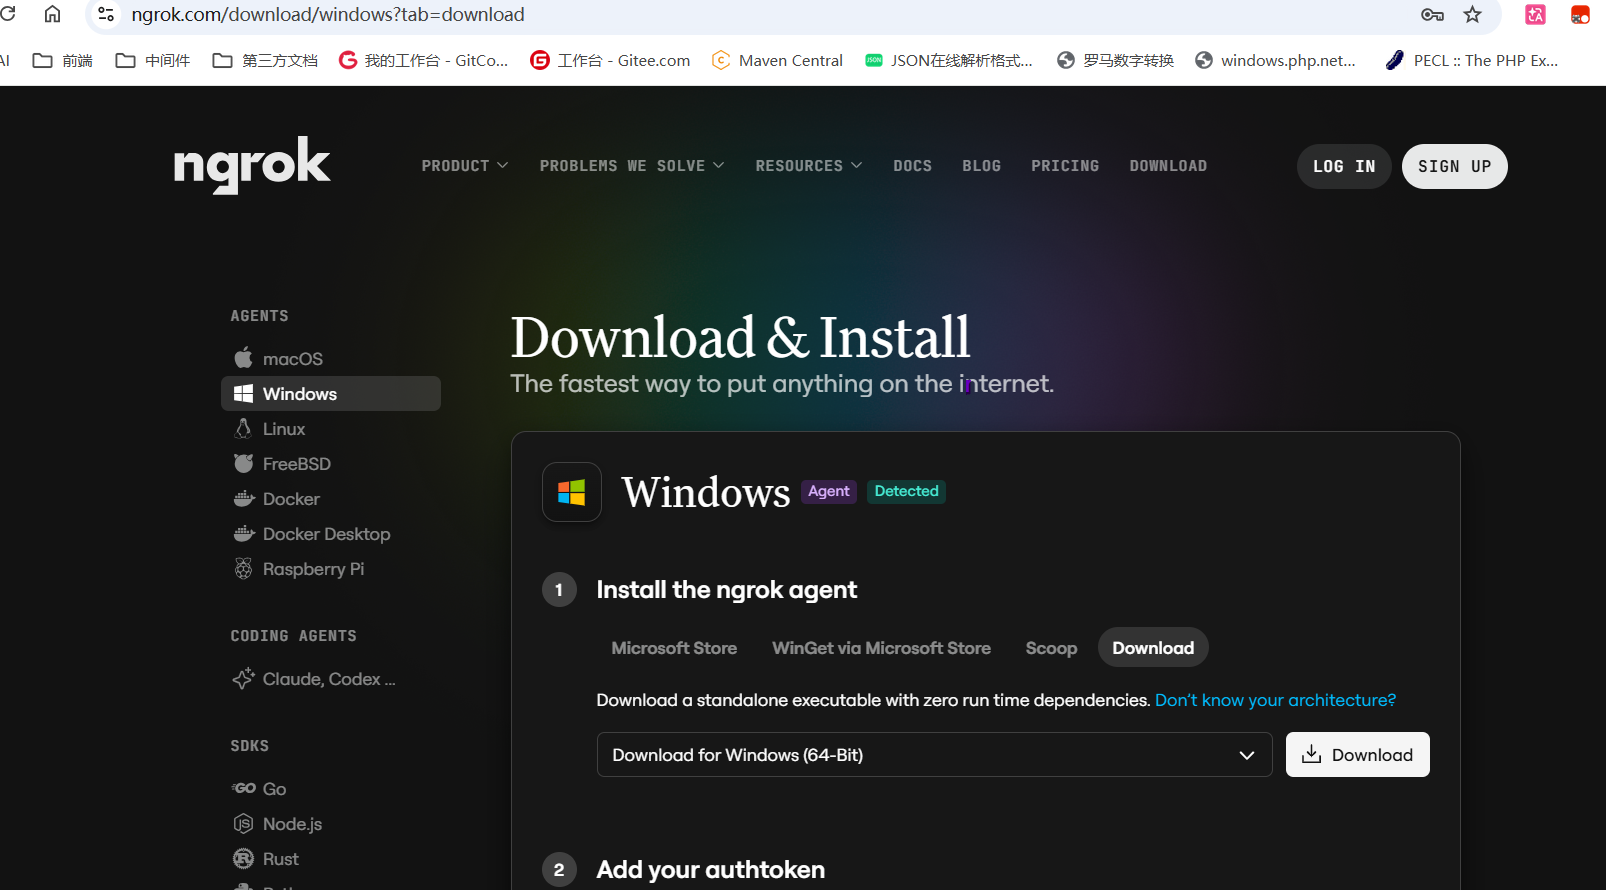Click the Windows logo tile icon
The height and width of the screenshot is (890, 1606).
point(572,492)
